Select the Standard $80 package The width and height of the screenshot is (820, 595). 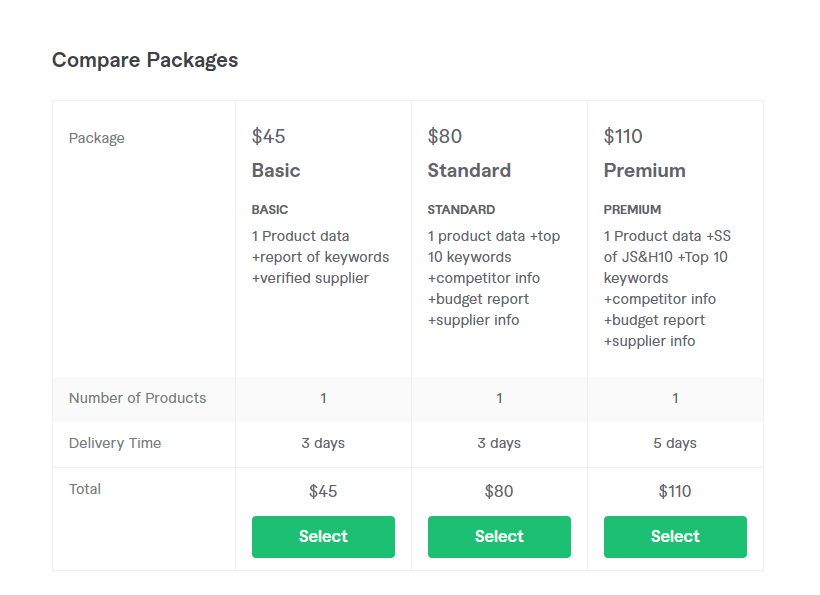(x=499, y=537)
